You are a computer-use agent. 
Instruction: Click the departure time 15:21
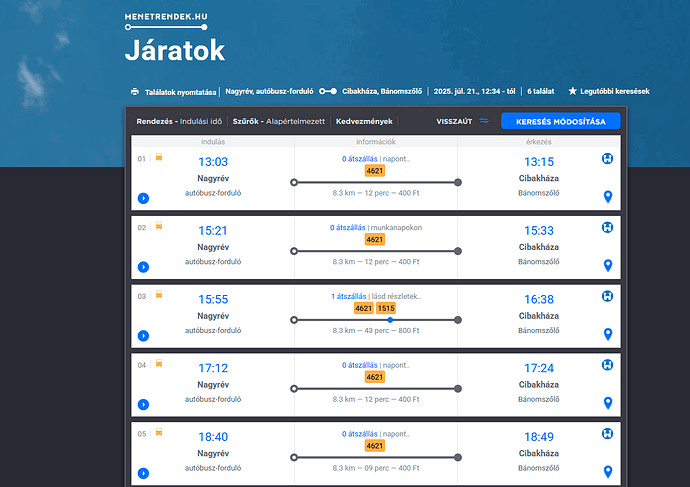point(213,231)
